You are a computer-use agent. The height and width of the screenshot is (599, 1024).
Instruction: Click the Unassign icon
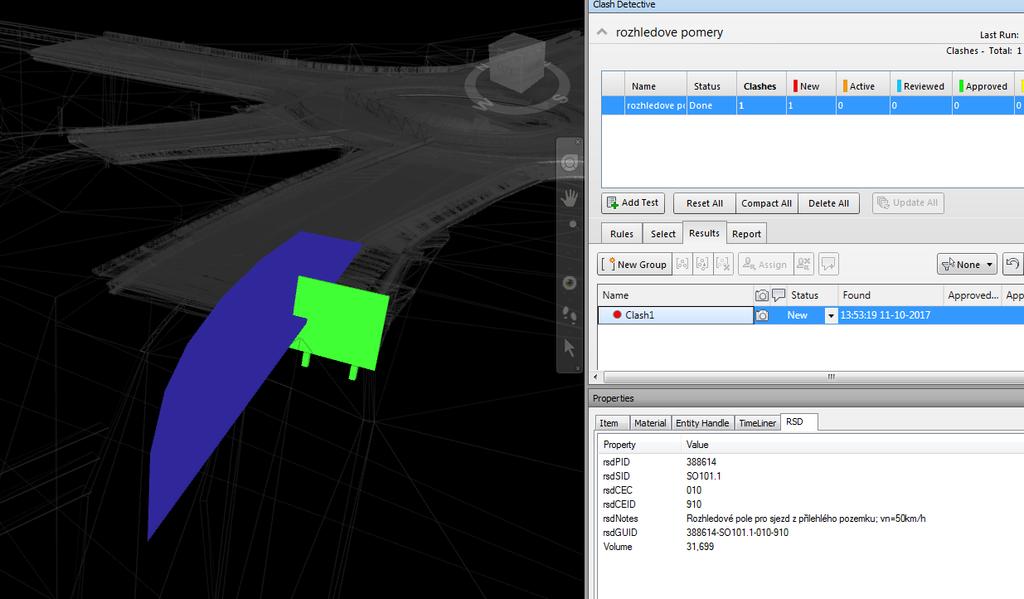point(804,264)
